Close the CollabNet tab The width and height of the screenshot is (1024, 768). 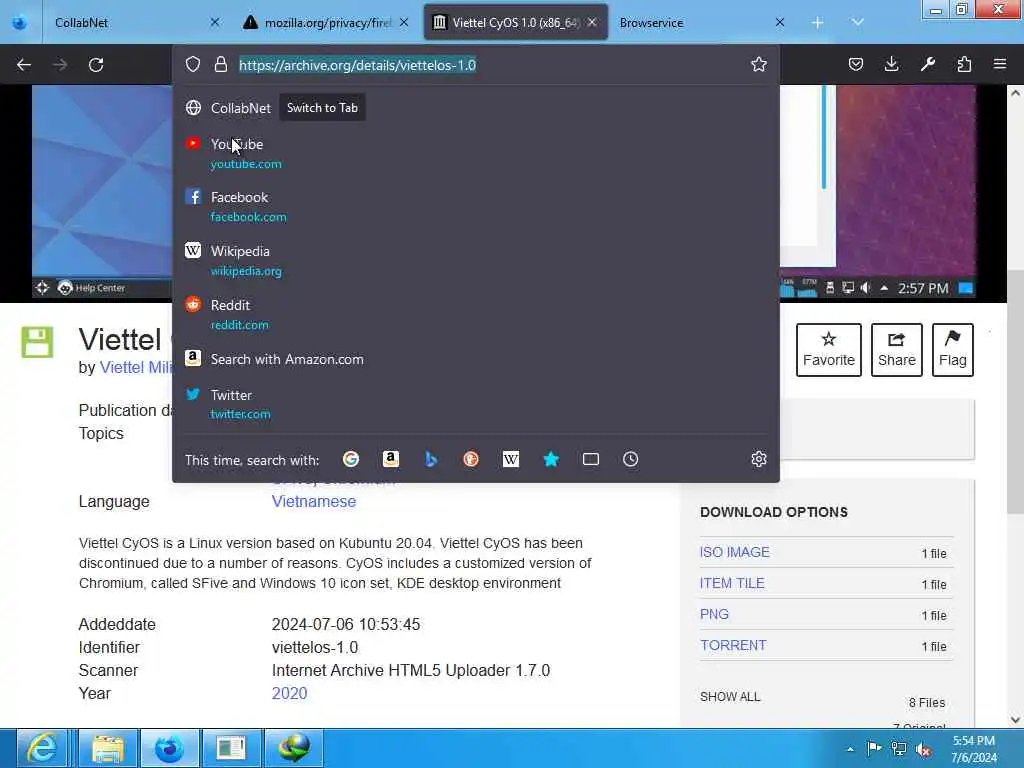click(x=214, y=22)
